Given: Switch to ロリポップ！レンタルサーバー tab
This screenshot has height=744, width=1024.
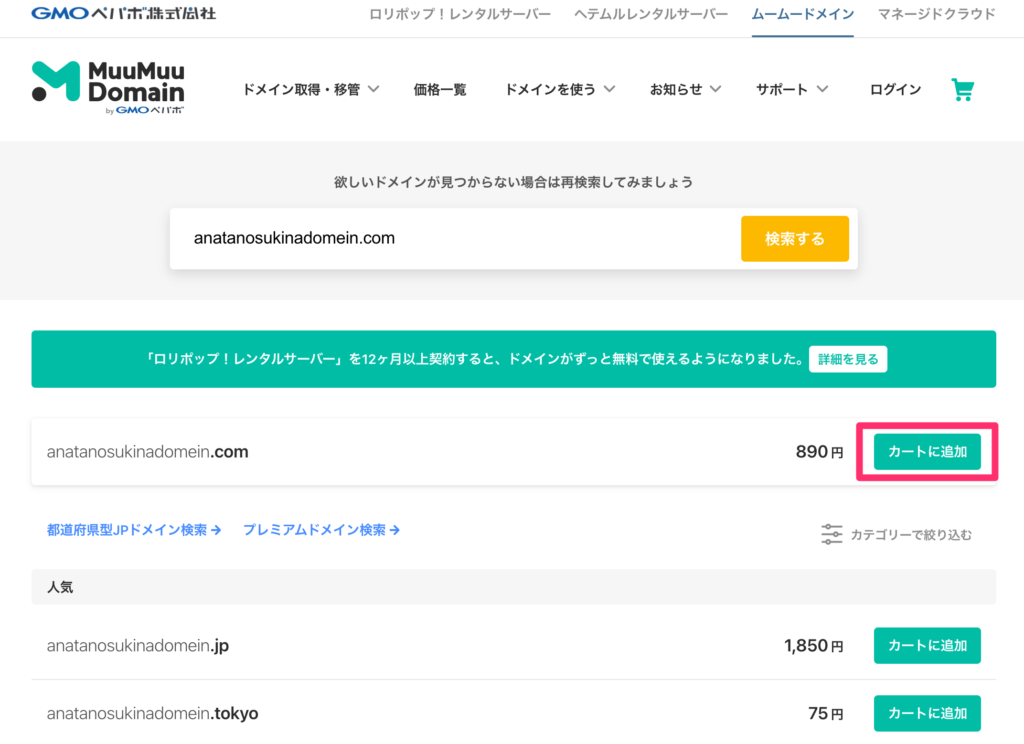Looking at the screenshot, I should [x=459, y=14].
